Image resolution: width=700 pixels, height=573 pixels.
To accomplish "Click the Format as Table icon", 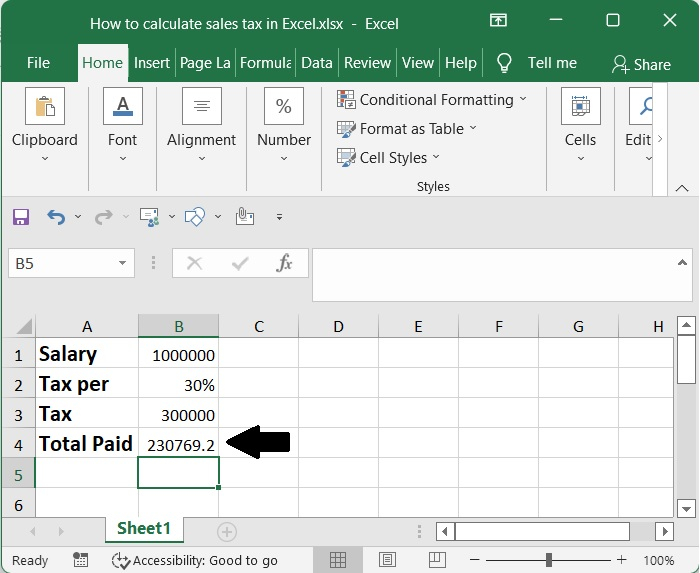I will pos(347,128).
